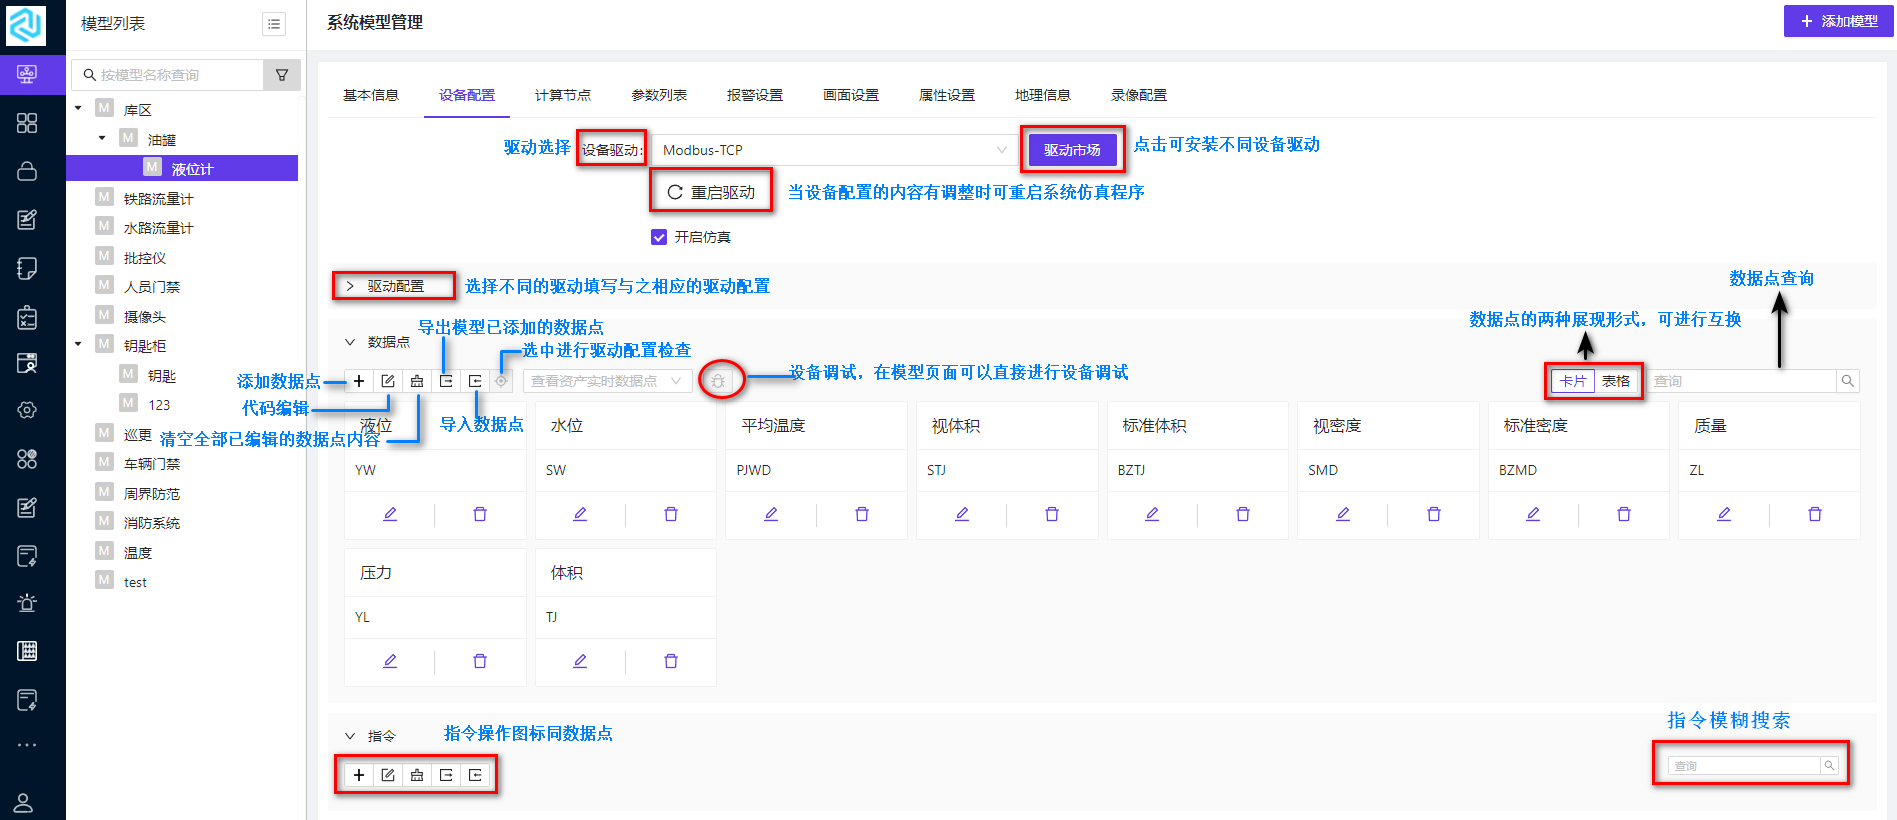Screen dimensions: 1897x820
Task: Switch data point view to 卡片
Action: pos(1573,381)
